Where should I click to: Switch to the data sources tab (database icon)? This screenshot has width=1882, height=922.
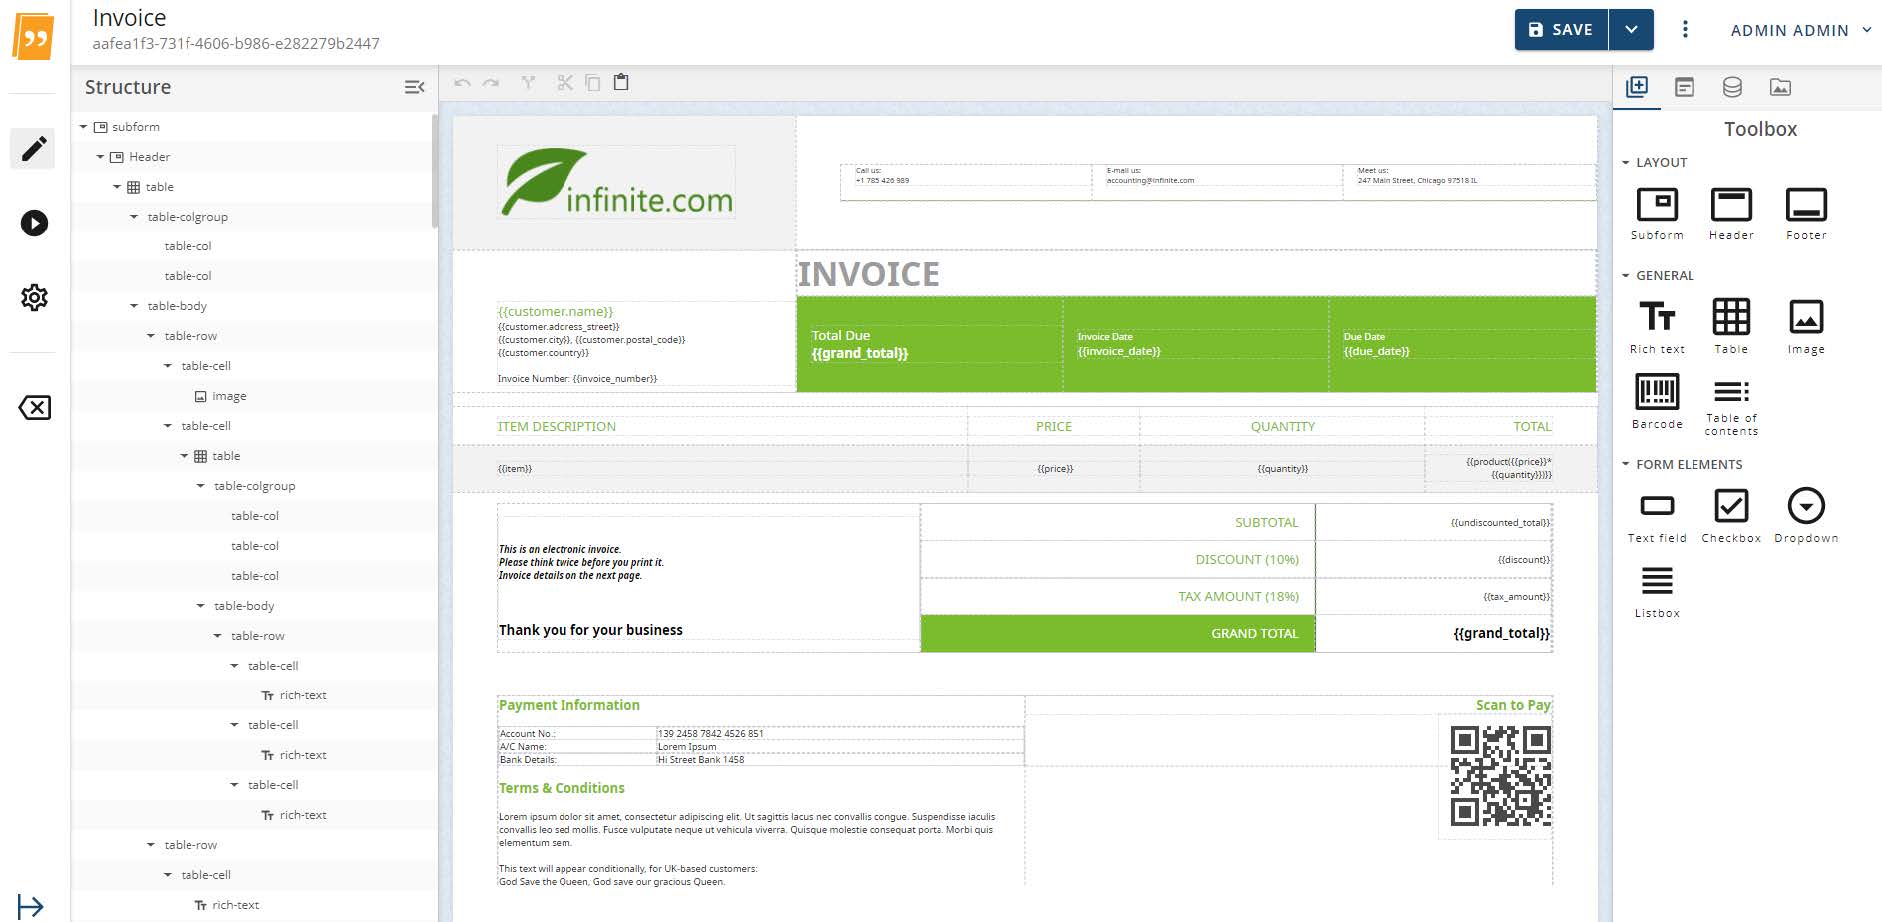1732,87
